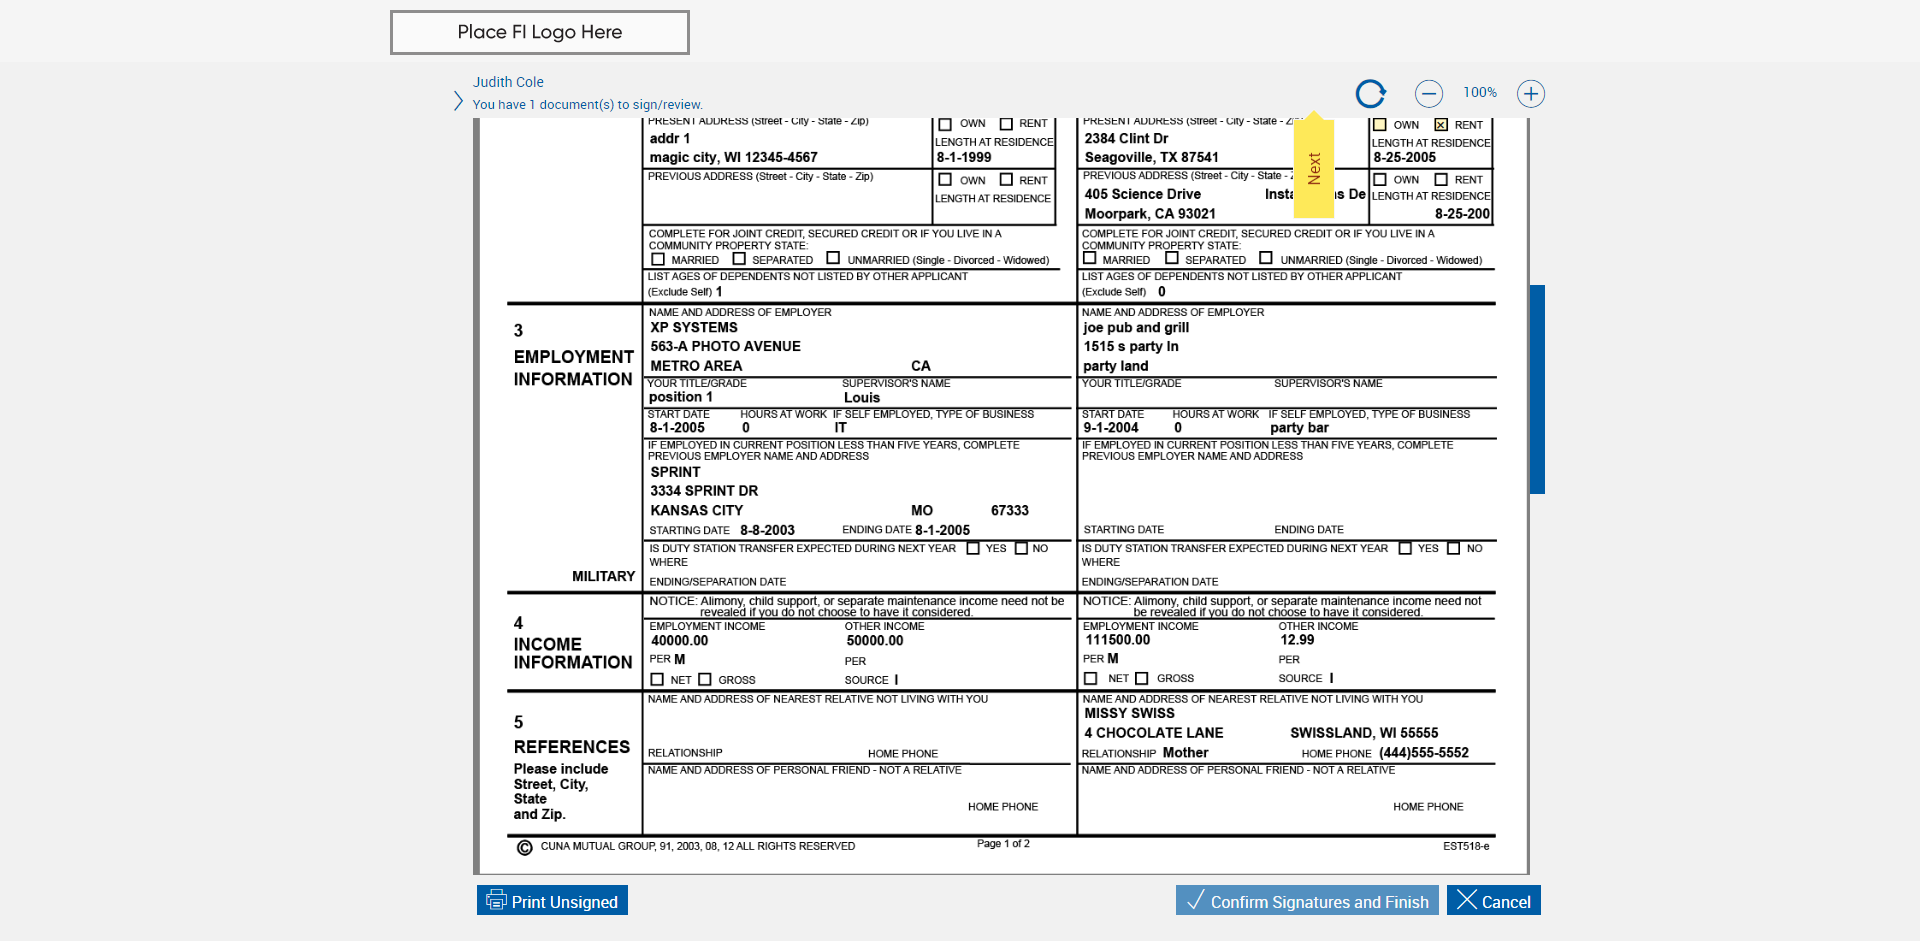1920x941 pixels.
Task: Click business type "party bar"
Action: pos(1299,428)
